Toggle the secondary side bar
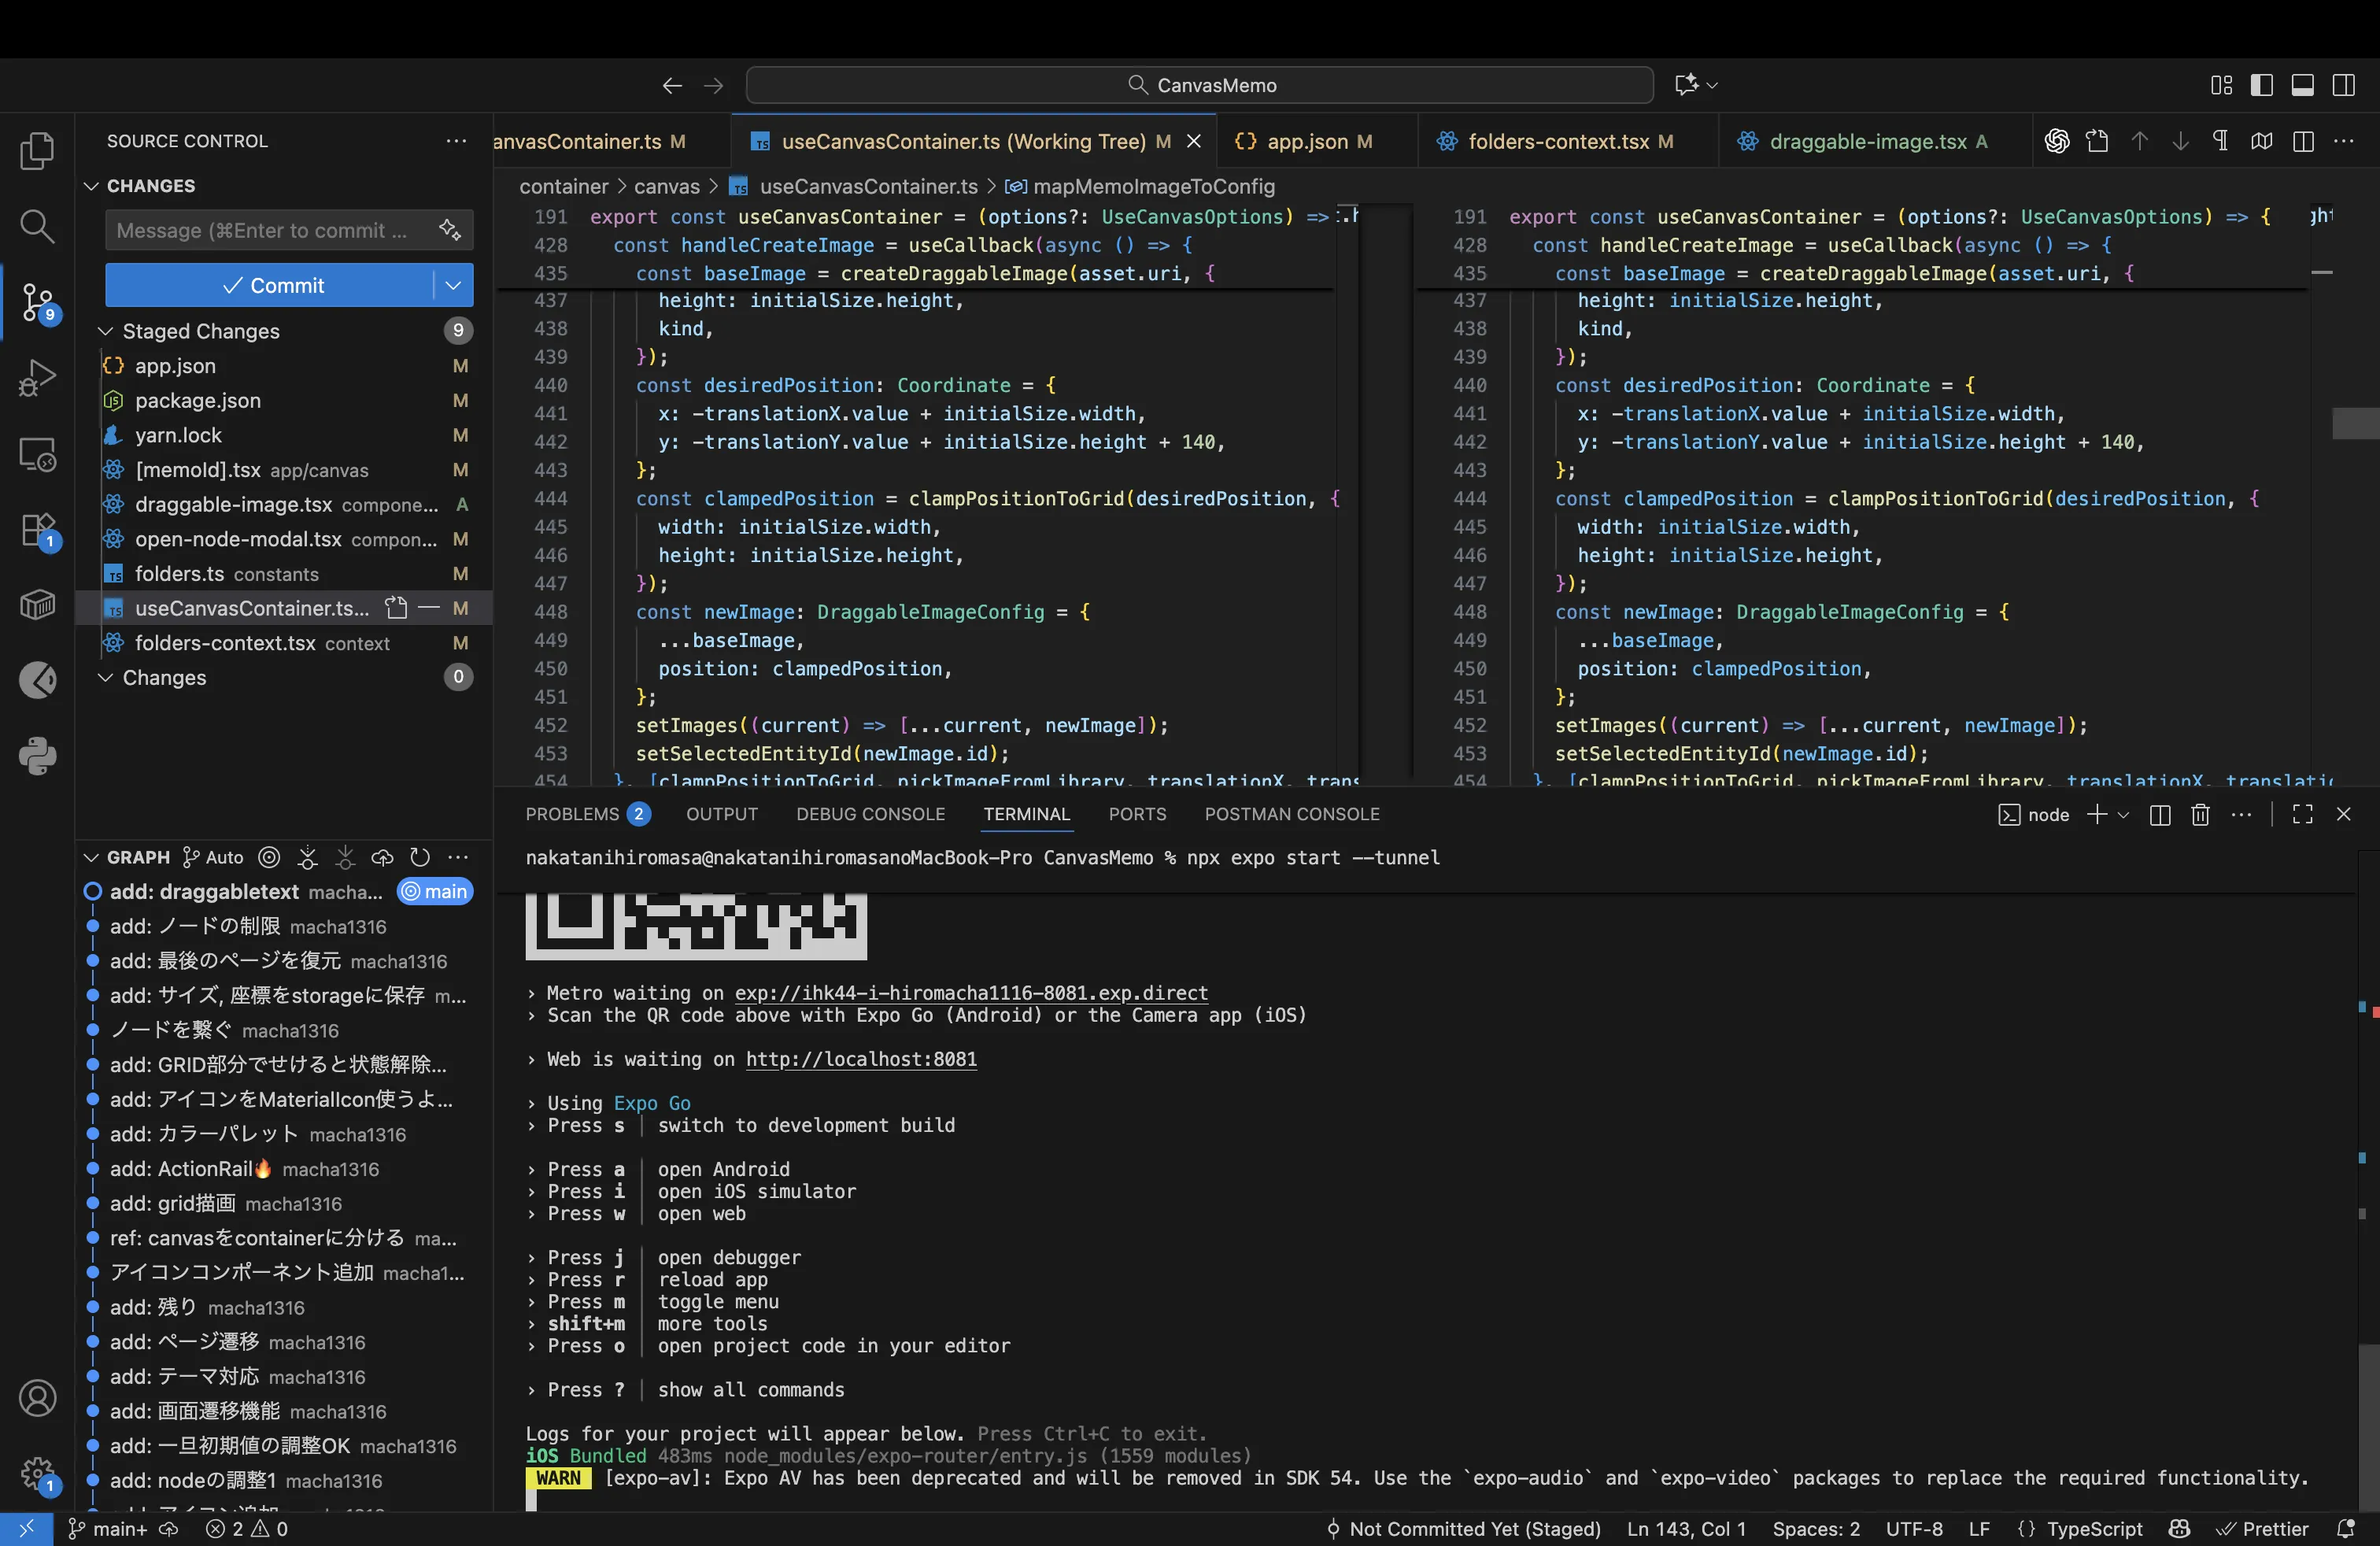Screen dimensions: 2380x1546 click(x=2343, y=85)
